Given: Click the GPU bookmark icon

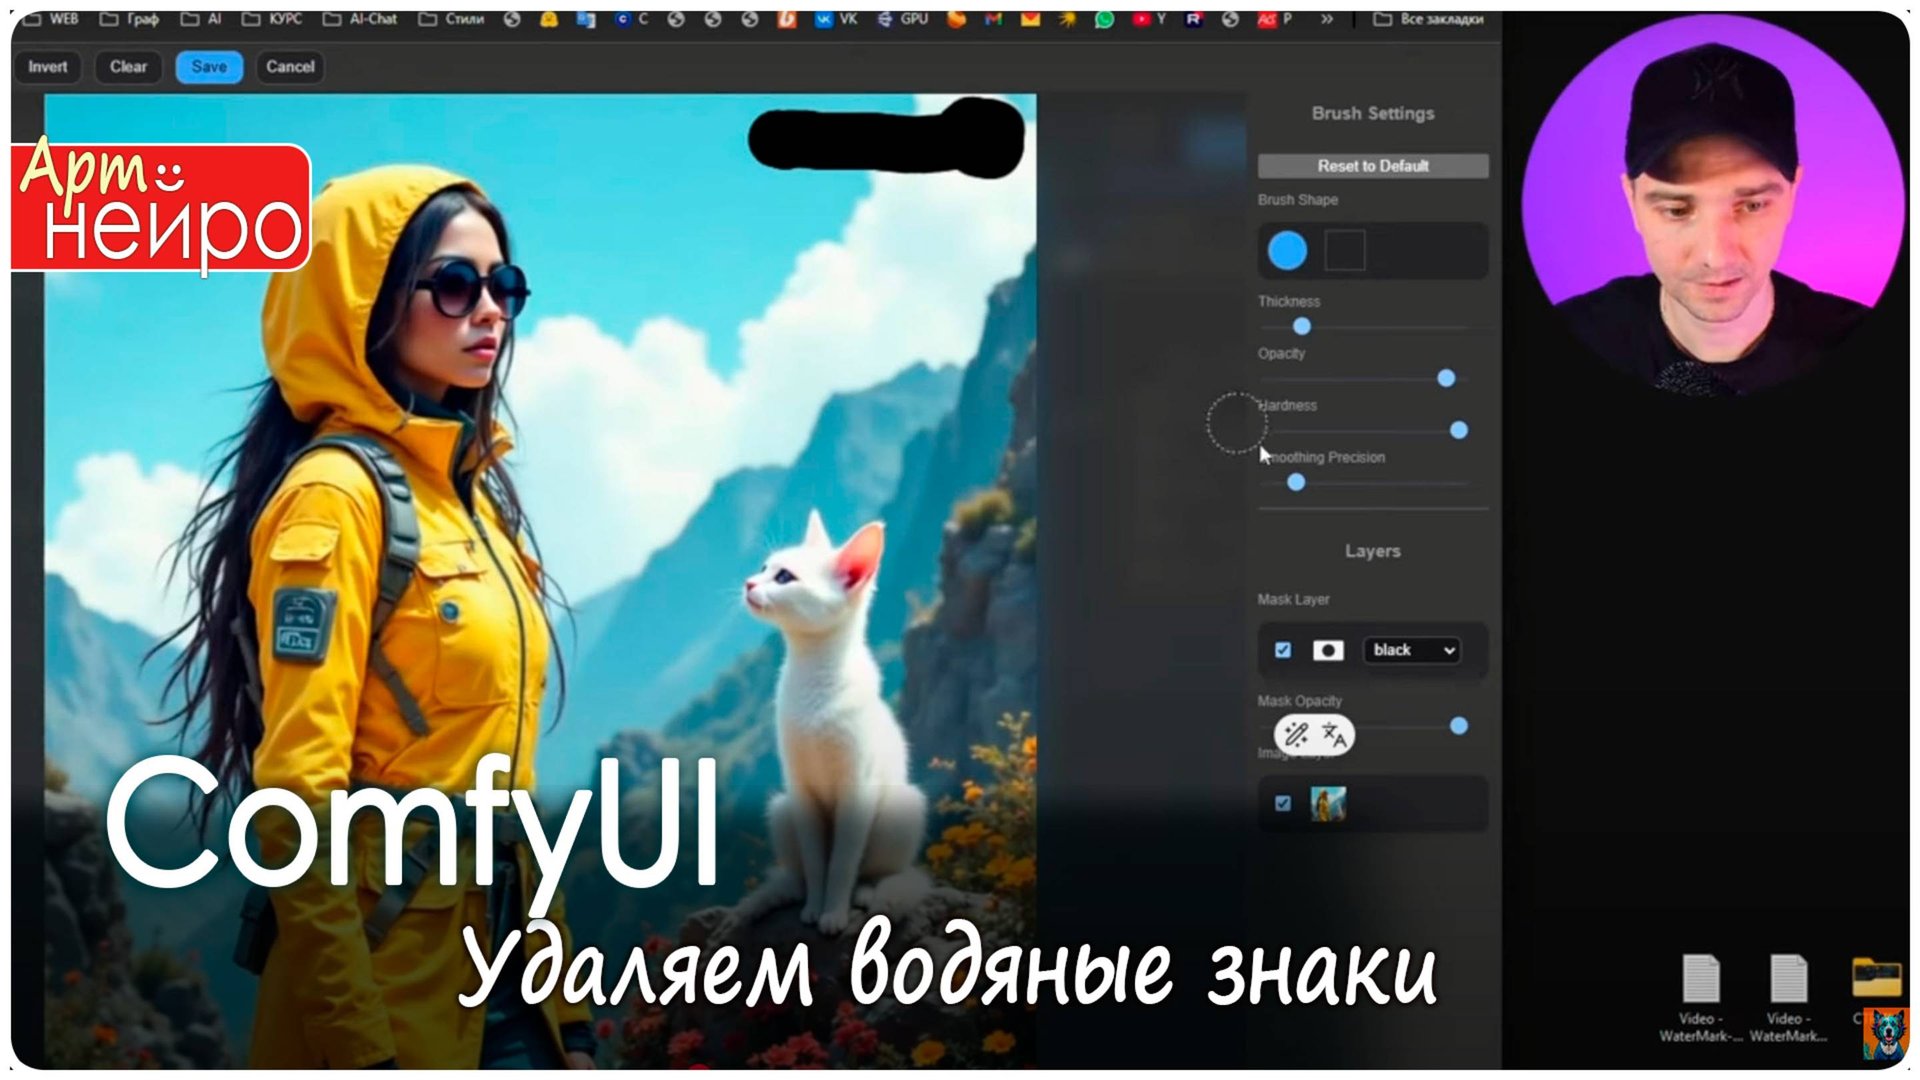Looking at the screenshot, I should pos(886,18).
